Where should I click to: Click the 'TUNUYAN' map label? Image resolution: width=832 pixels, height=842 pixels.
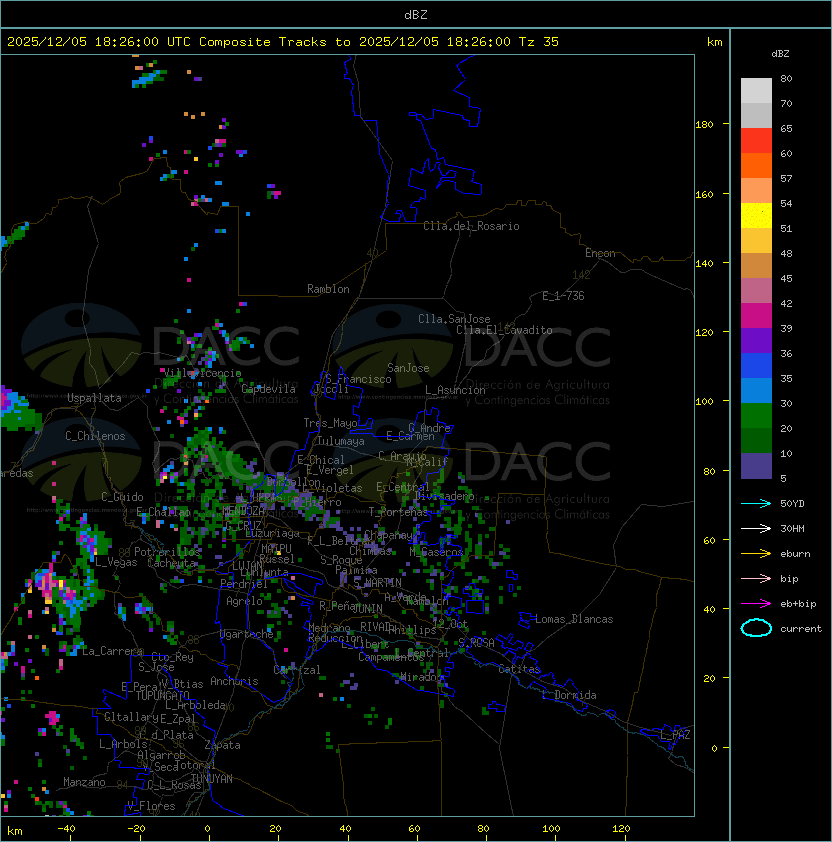(212, 779)
